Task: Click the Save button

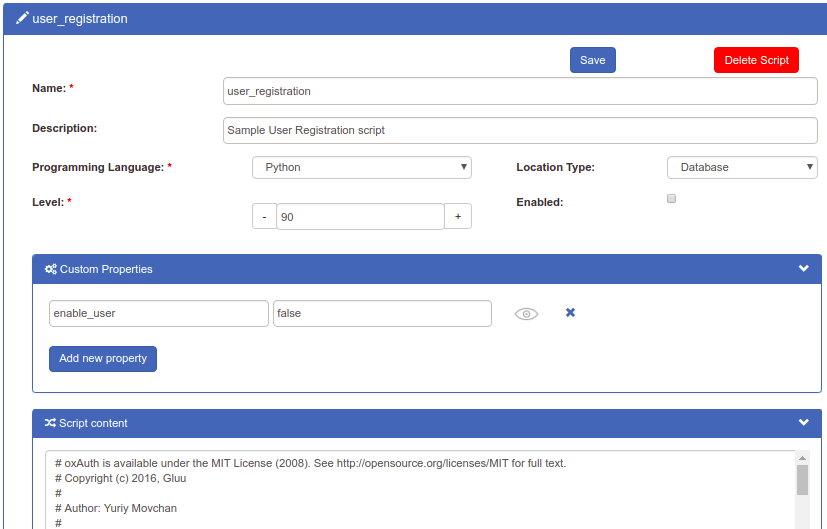Action: pos(592,60)
